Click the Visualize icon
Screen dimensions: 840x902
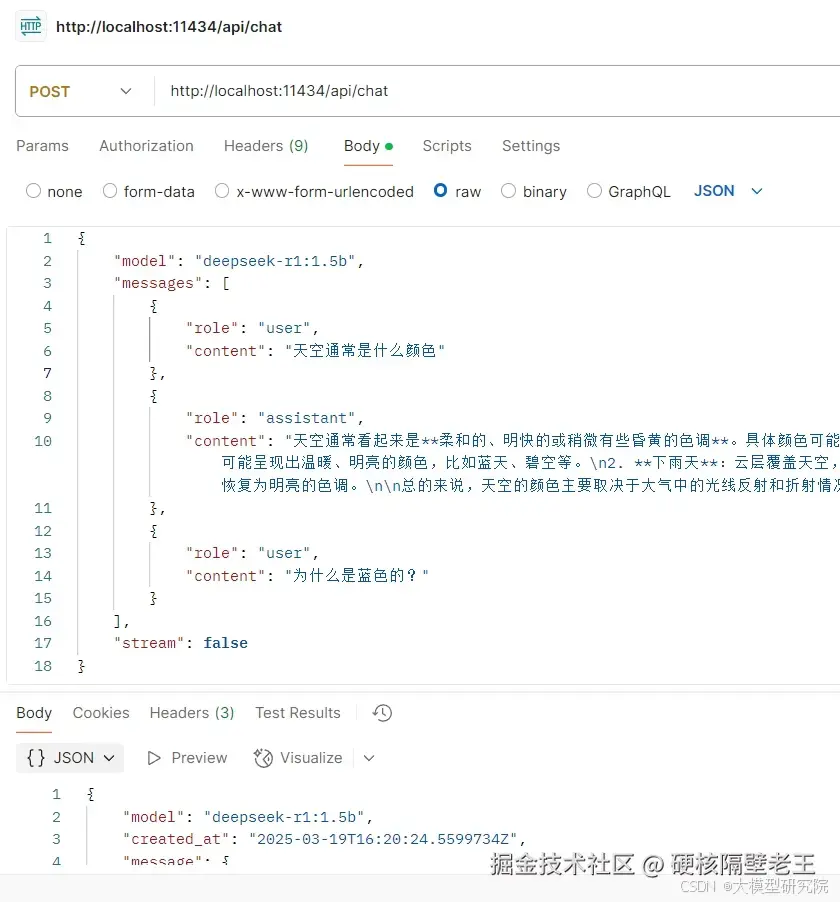click(263, 758)
